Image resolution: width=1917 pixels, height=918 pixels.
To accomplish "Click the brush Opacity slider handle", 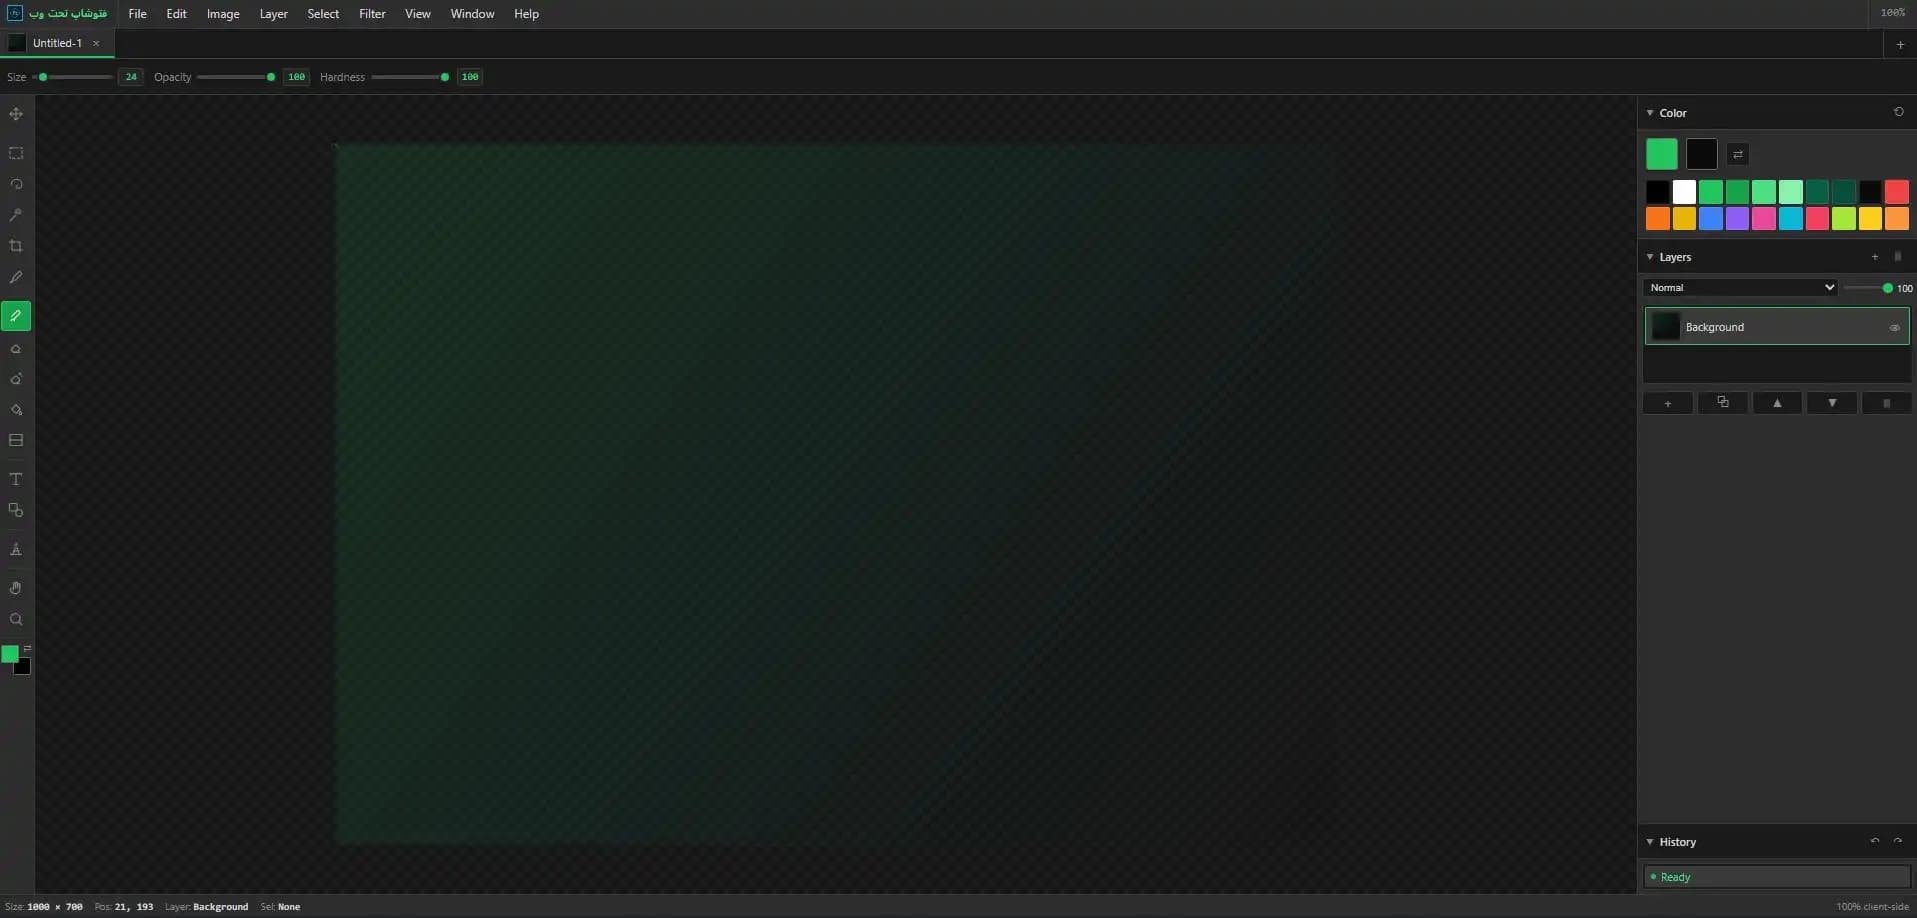I will point(271,77).
